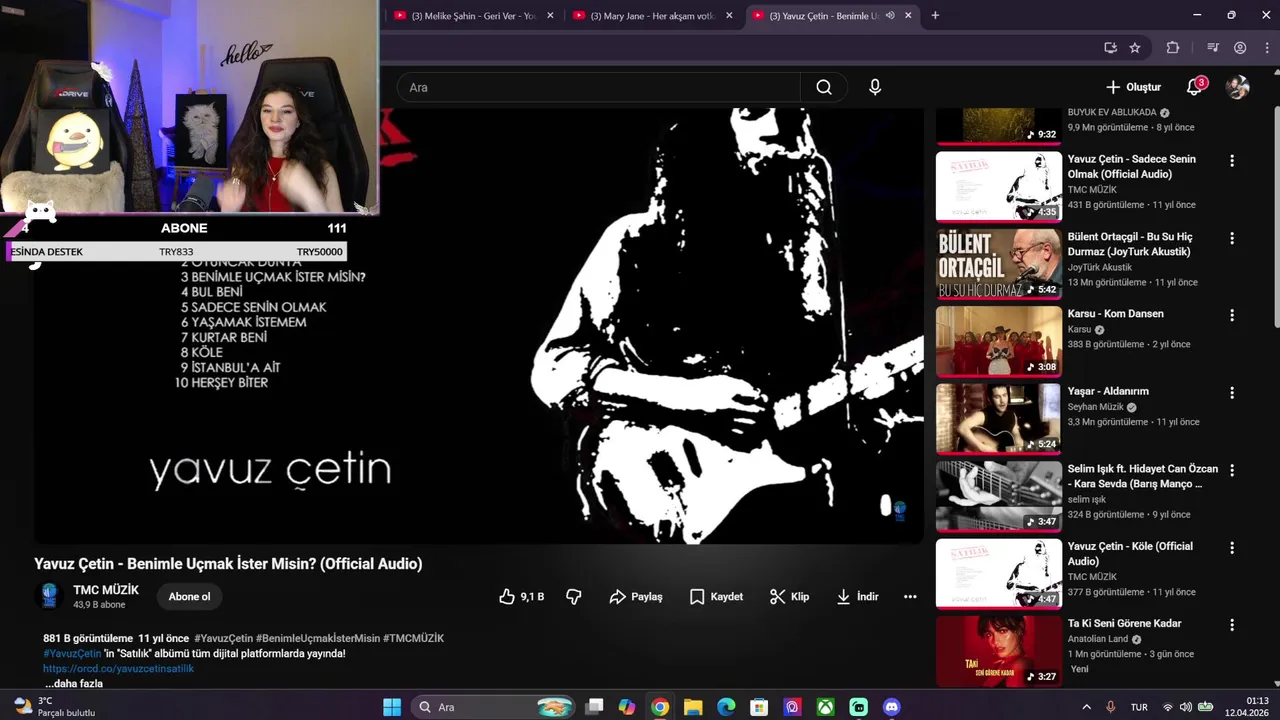
Task: Click Kaydet save button
Action: [x=716, y=597]
